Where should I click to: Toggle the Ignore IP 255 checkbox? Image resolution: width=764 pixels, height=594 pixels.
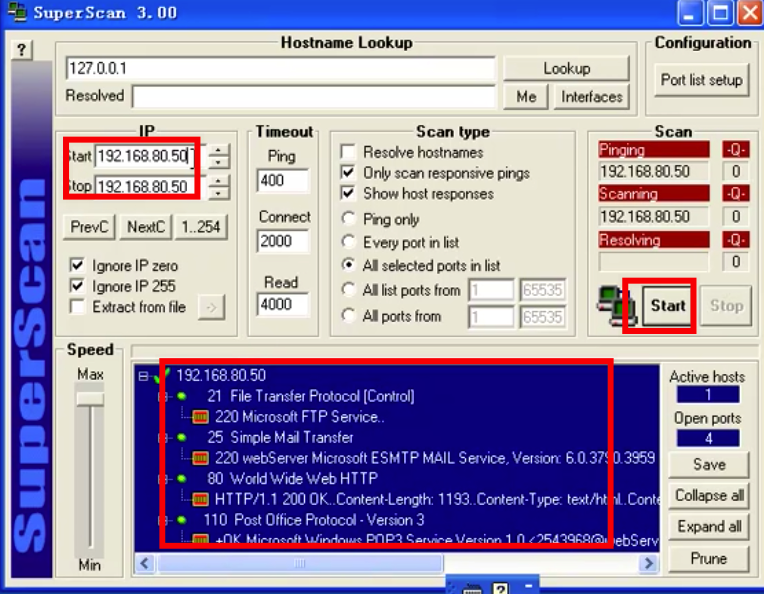pos(77,286)
